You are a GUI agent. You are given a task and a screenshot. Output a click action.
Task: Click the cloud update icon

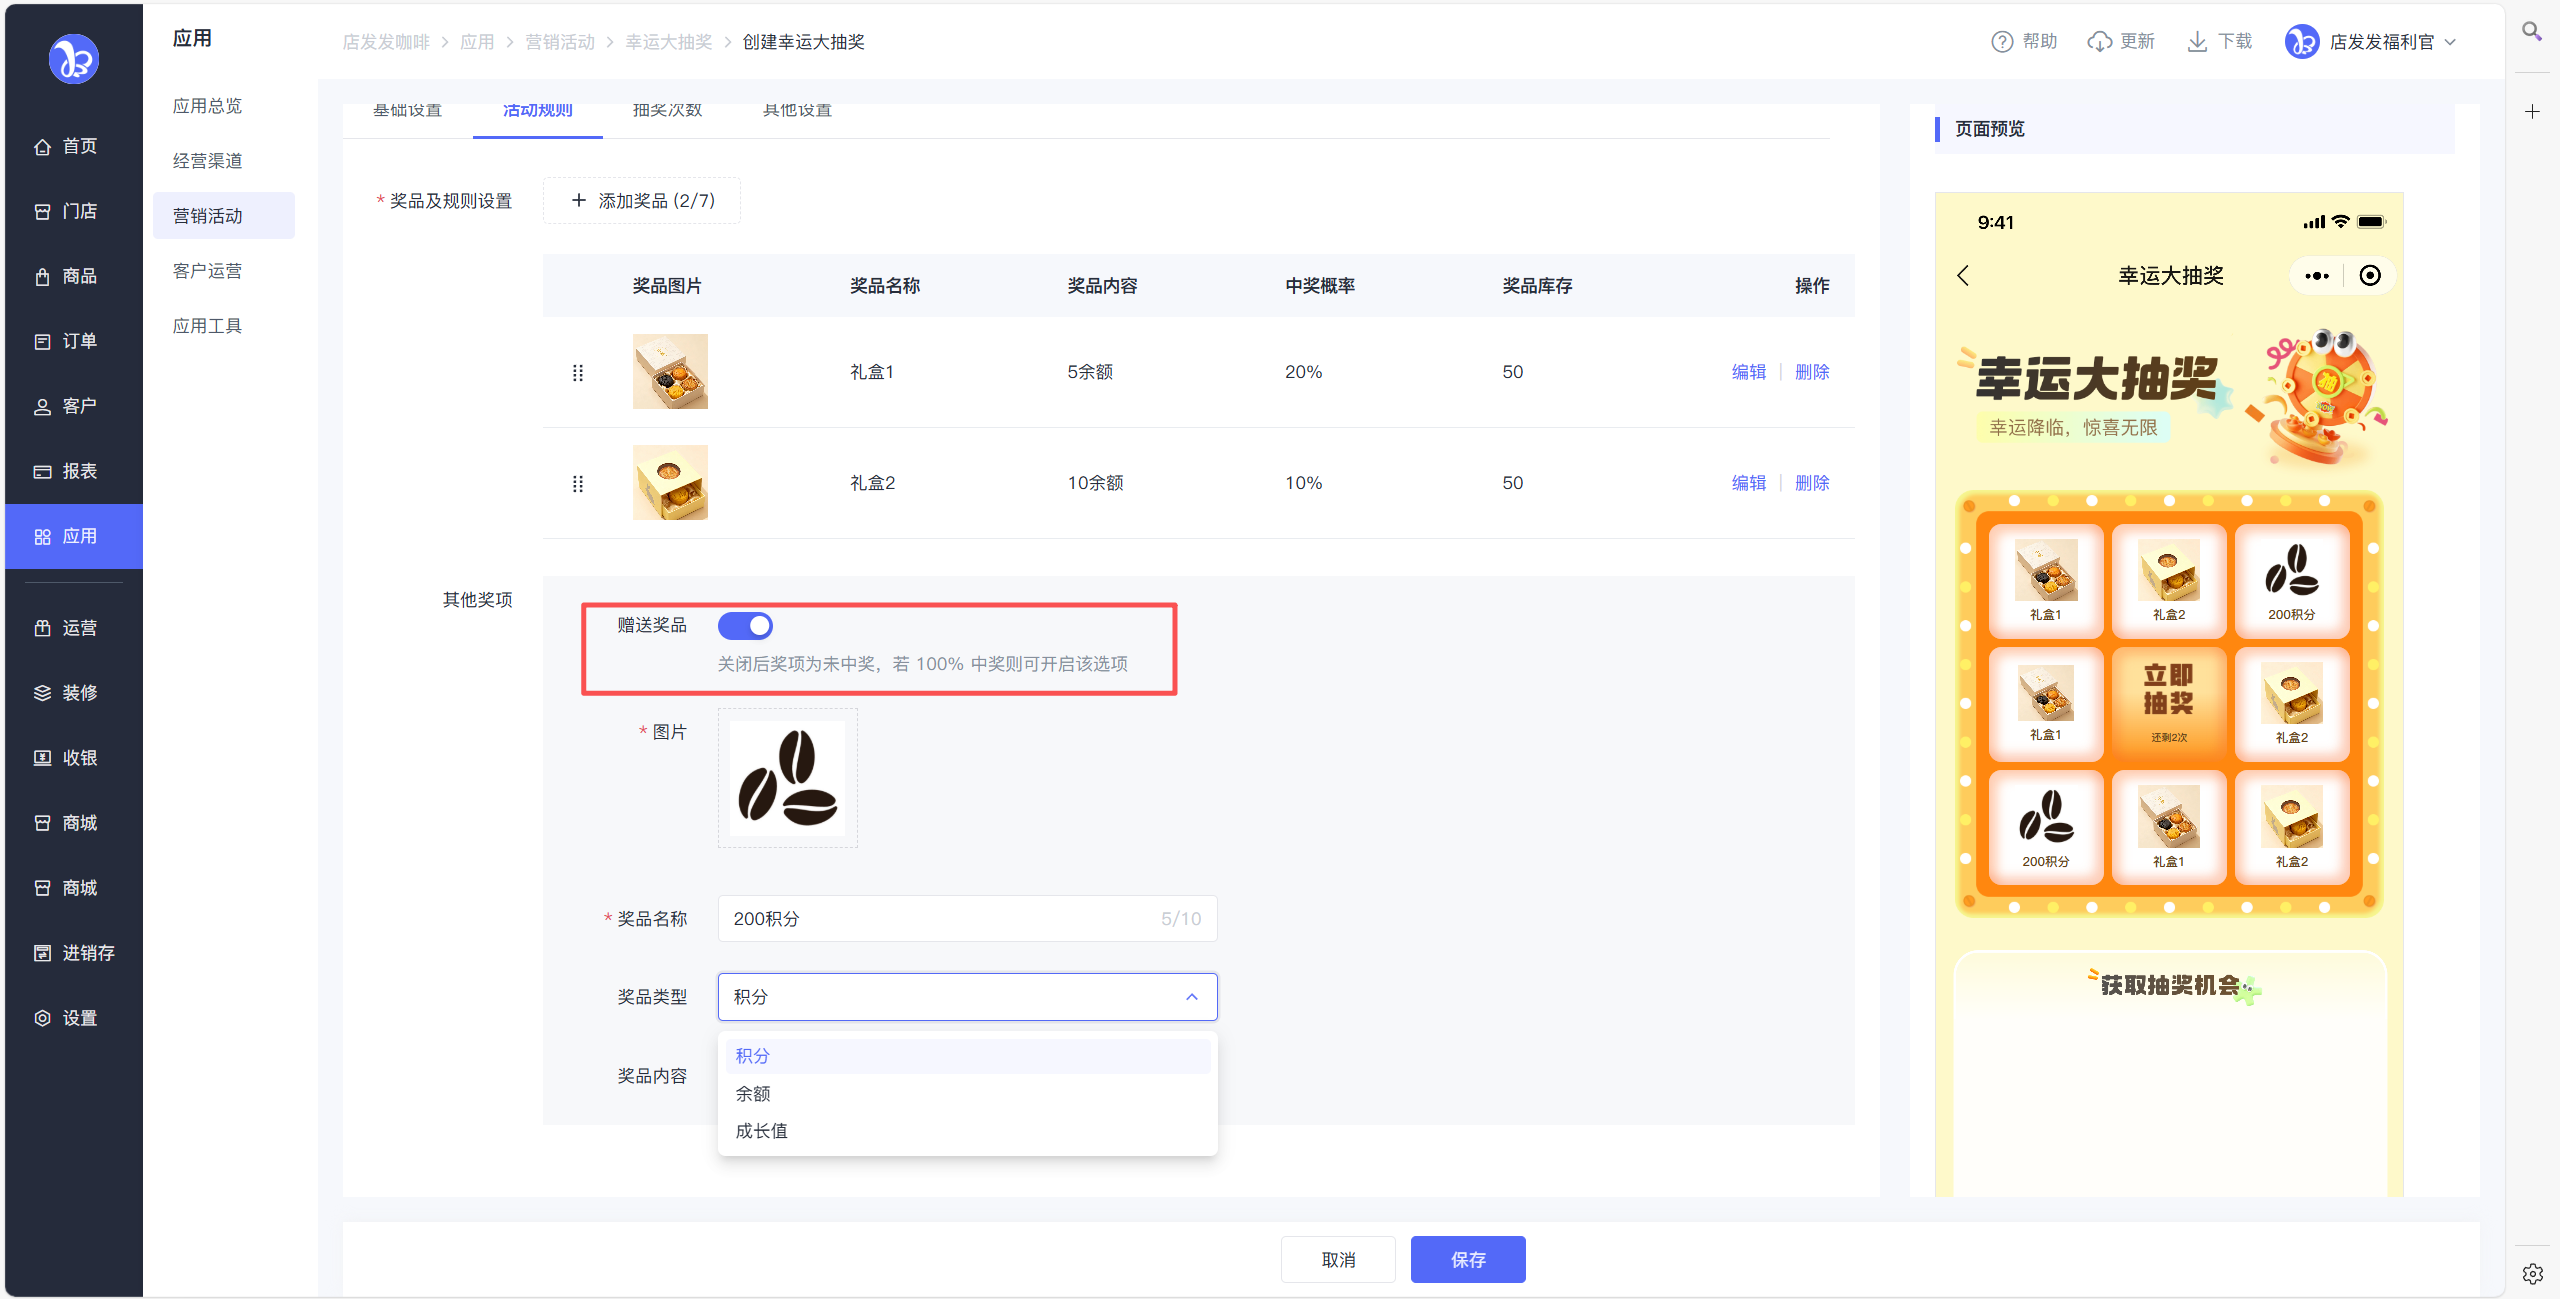[x=2099, y=42]
